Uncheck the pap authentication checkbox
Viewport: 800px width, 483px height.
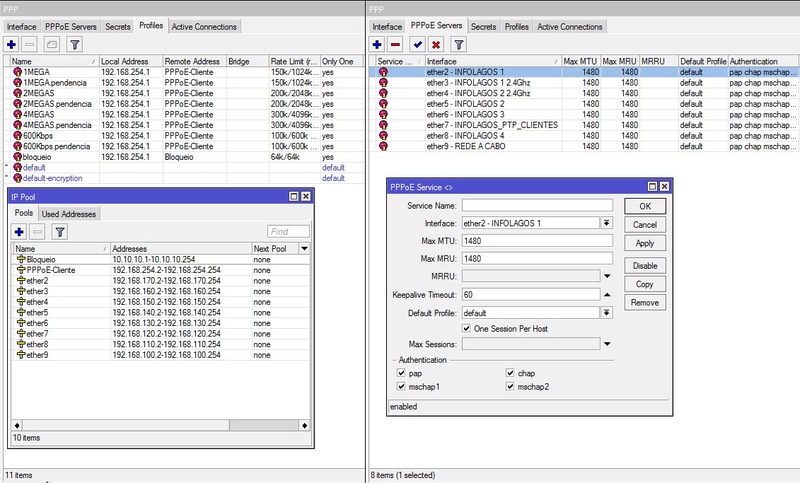(402, 373)
